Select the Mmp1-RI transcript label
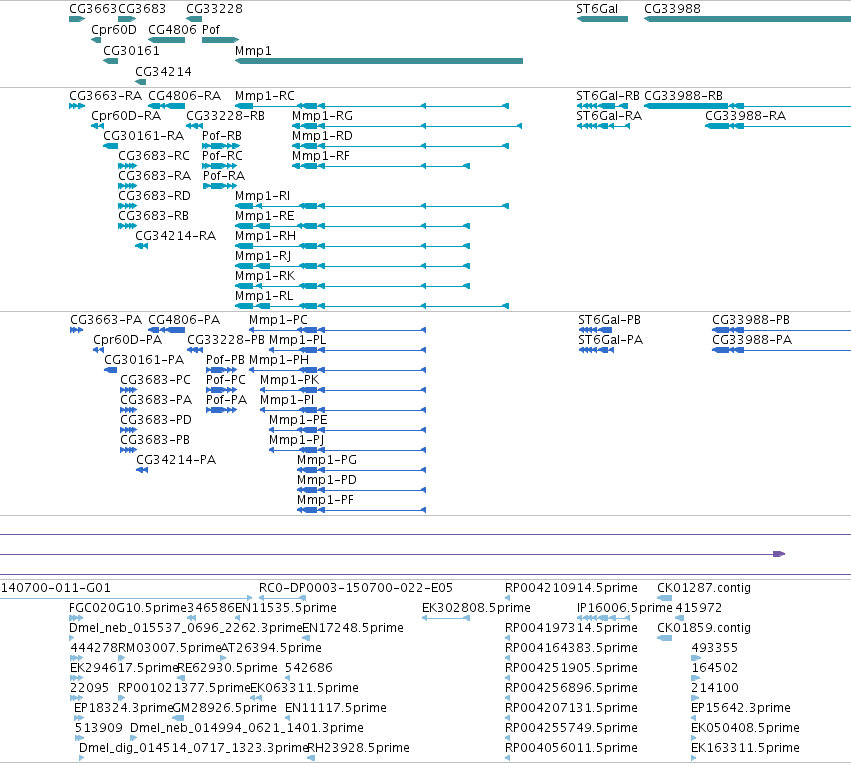This screenshot has height=763, width=851. pyautogui.click(x=262, y=196)
